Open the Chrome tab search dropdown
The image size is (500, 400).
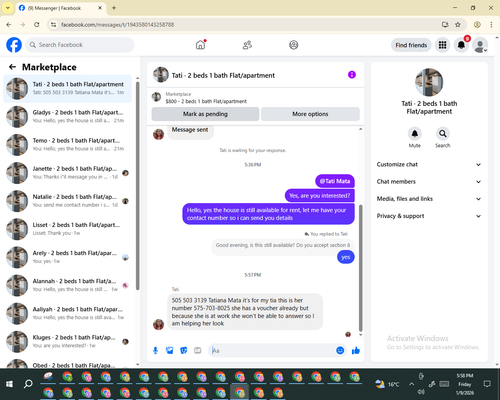(x=7, y=8)
